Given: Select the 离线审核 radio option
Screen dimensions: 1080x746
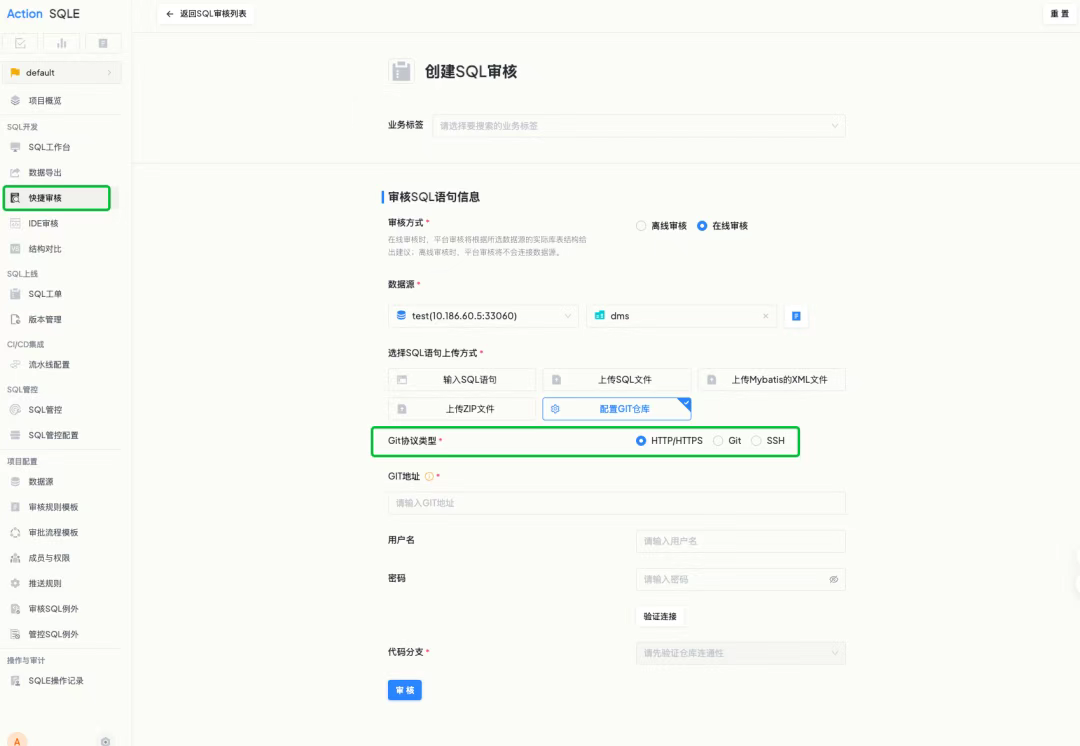Looking at the screenshot, I should point(641,226).
